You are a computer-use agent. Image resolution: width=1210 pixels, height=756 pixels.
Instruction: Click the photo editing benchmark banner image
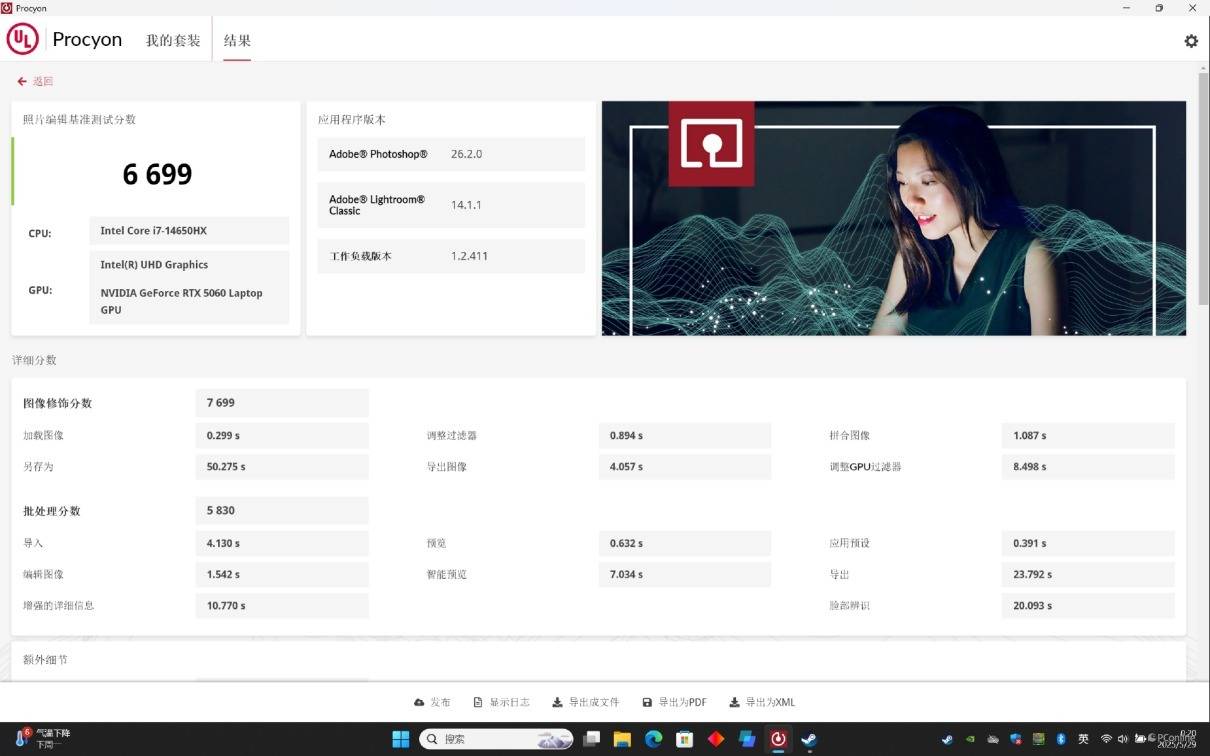tap(893, 218)
